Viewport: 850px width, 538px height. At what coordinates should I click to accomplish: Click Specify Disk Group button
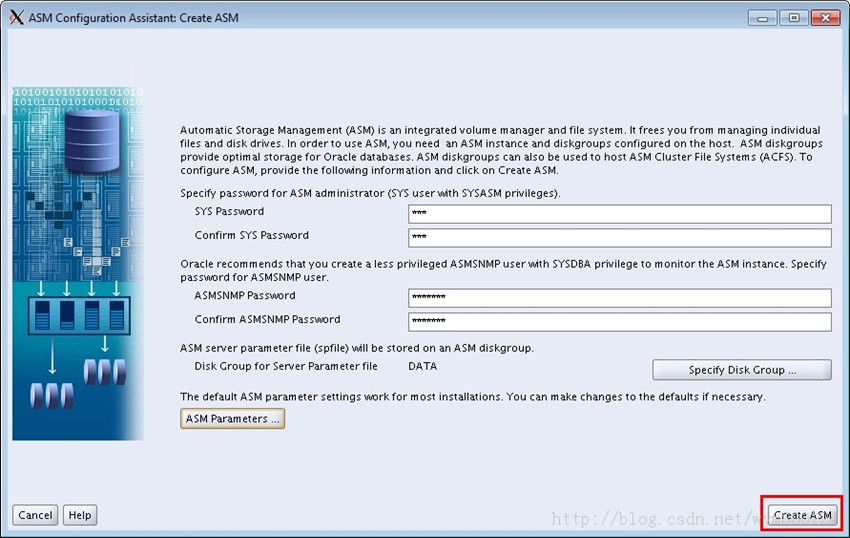(x=742, y=370)
